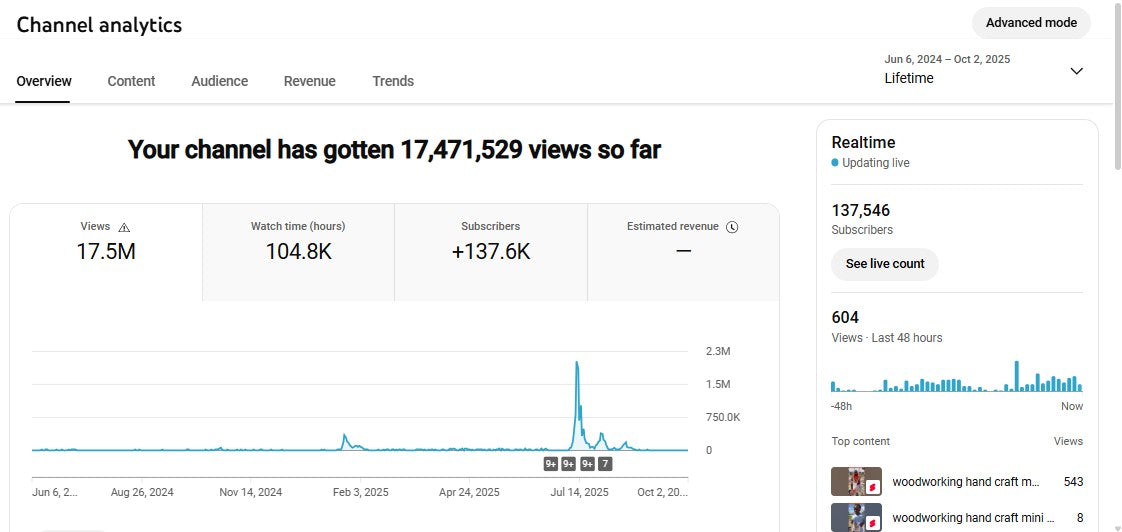Click the Advanced mode button

coord(1031,23)
